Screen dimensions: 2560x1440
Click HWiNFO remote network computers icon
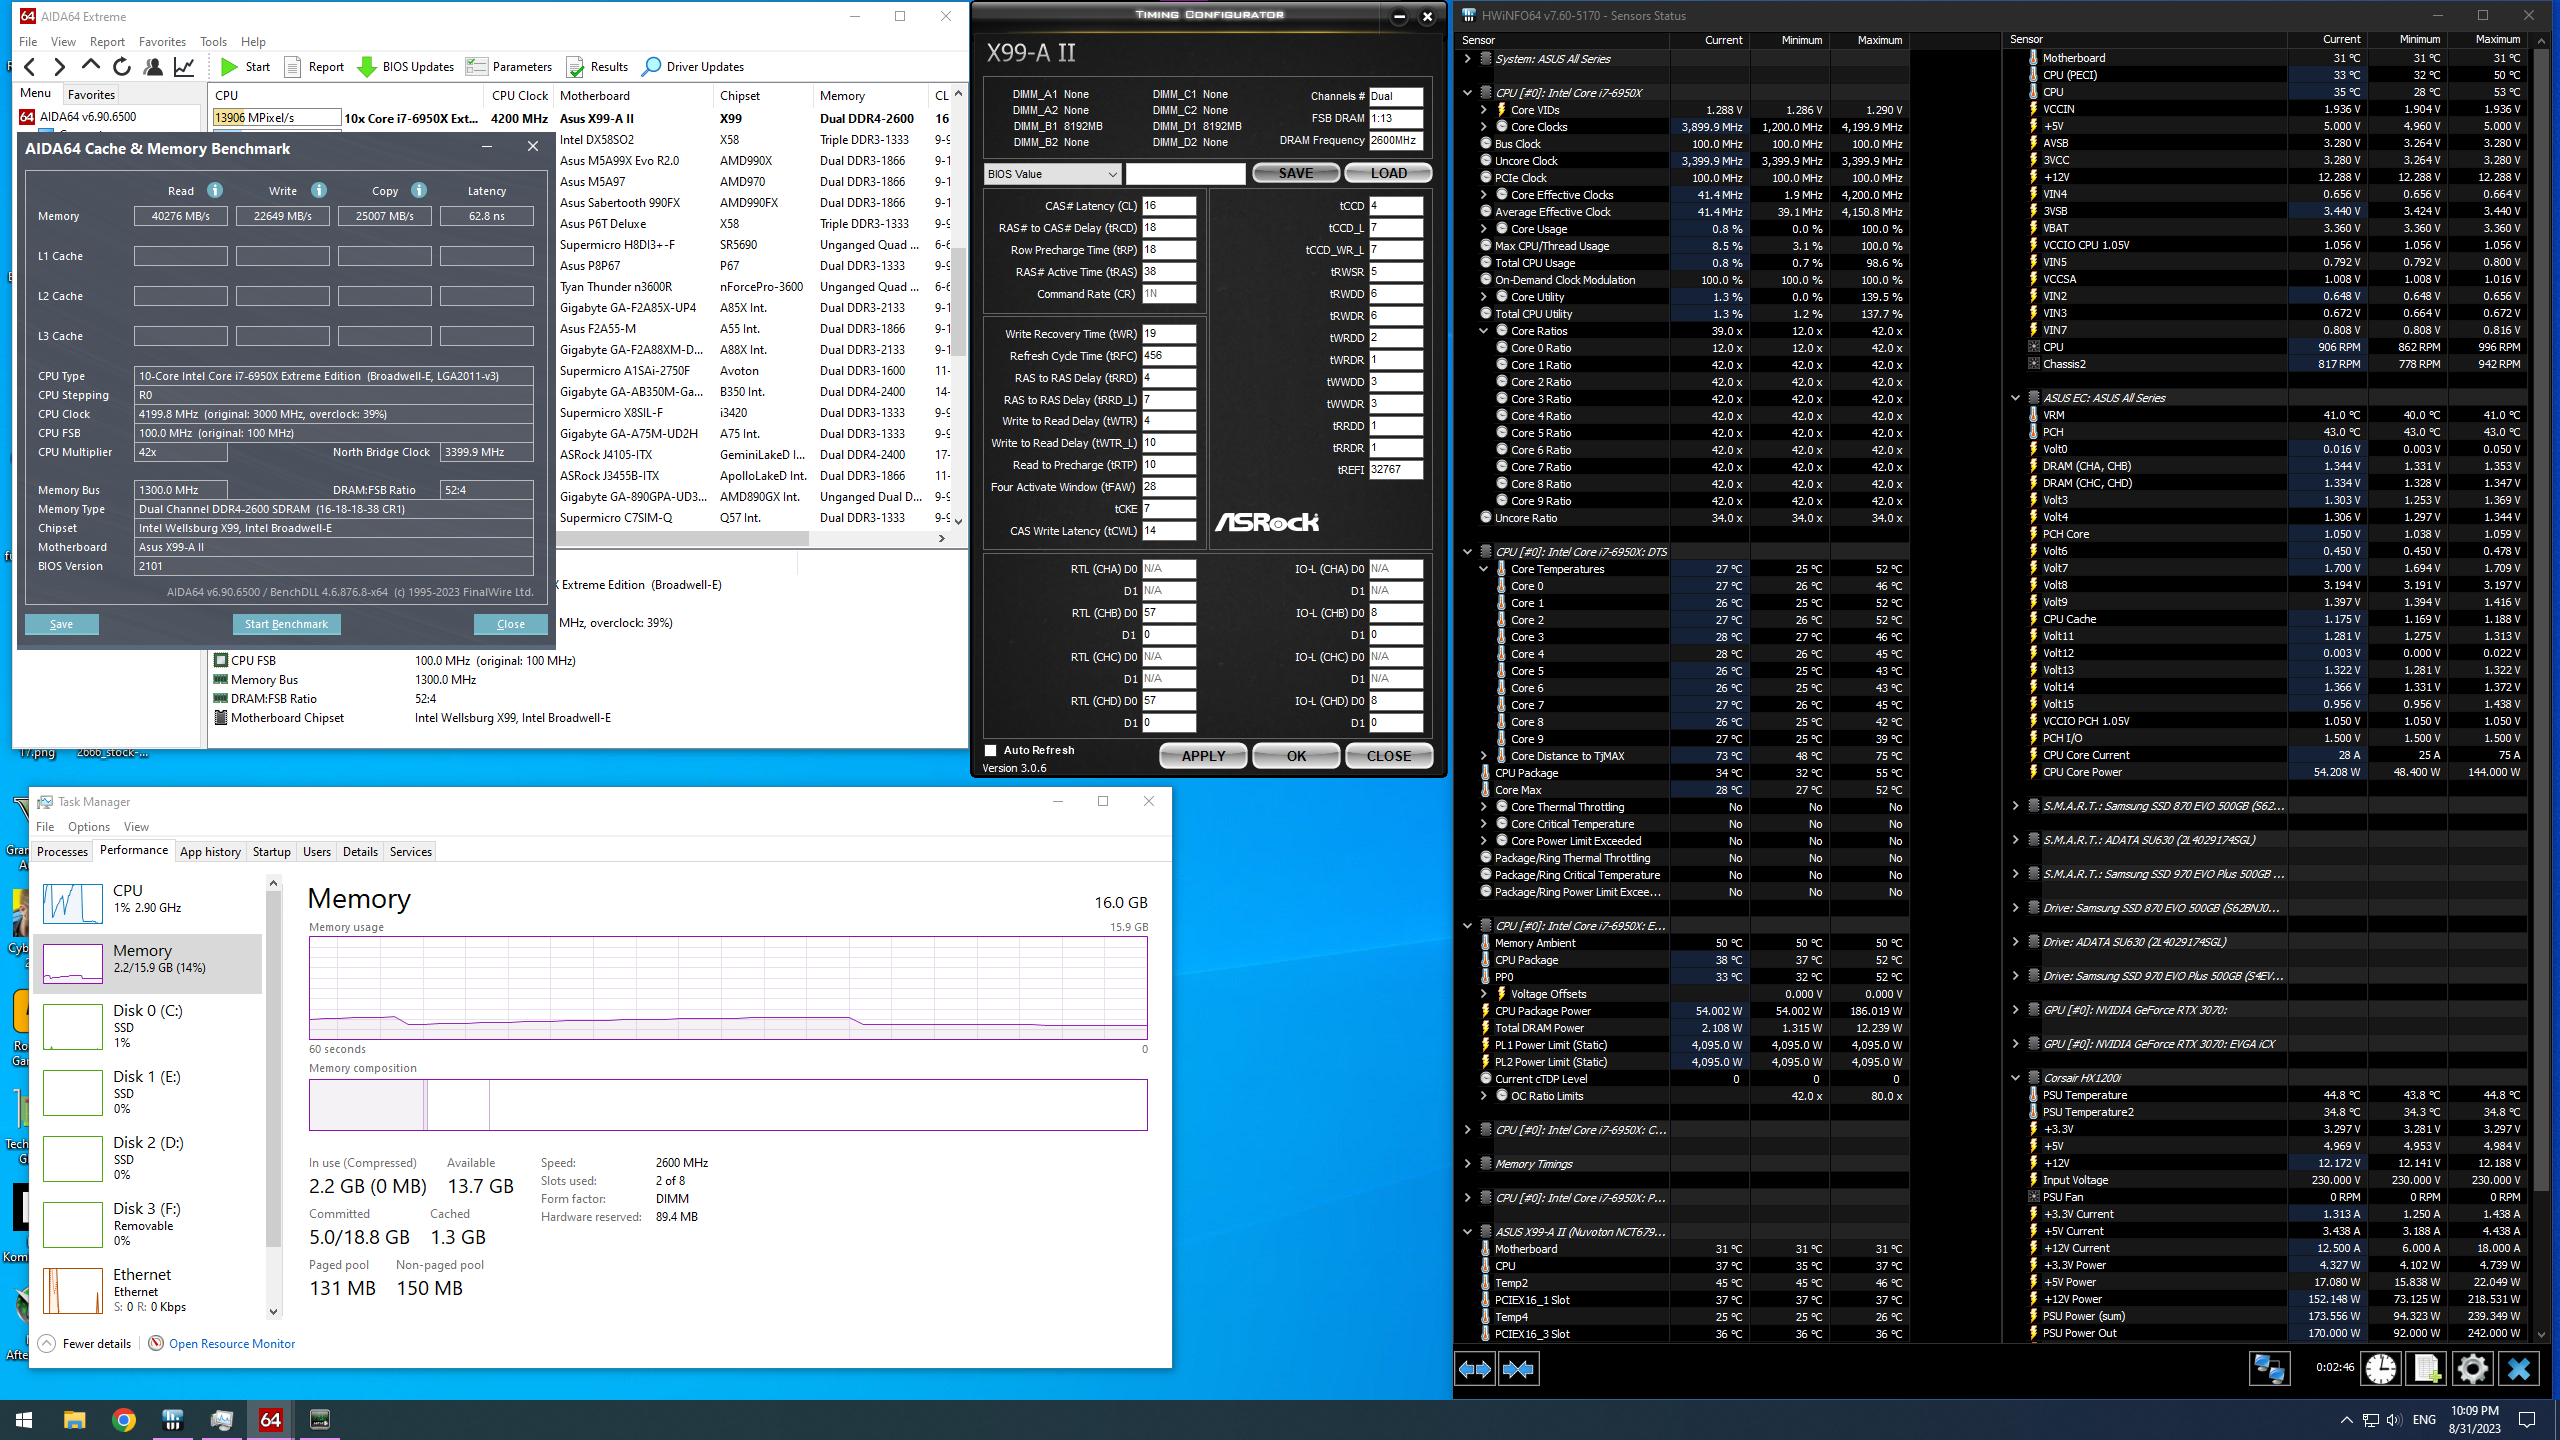point(2269,1368)
